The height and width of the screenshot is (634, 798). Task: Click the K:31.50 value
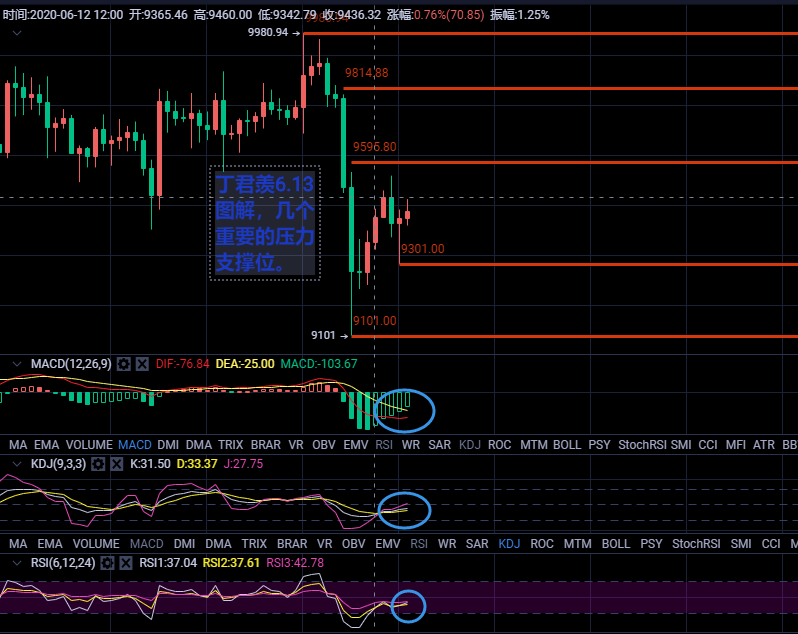pos(150,464)
